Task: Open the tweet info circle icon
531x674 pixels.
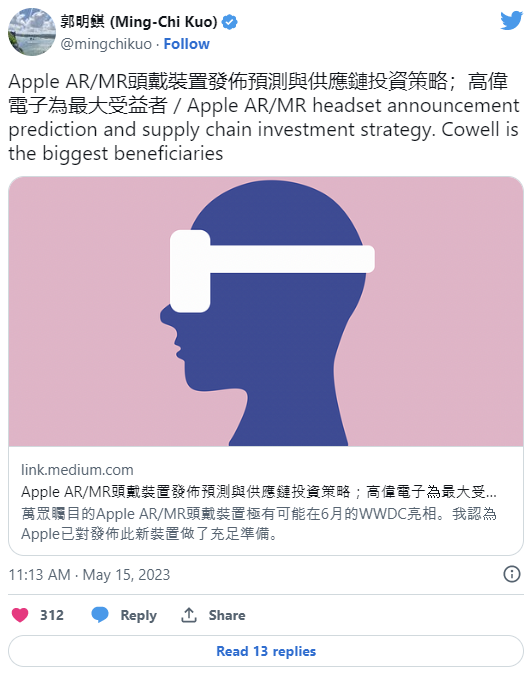Action: coord(512,574)
